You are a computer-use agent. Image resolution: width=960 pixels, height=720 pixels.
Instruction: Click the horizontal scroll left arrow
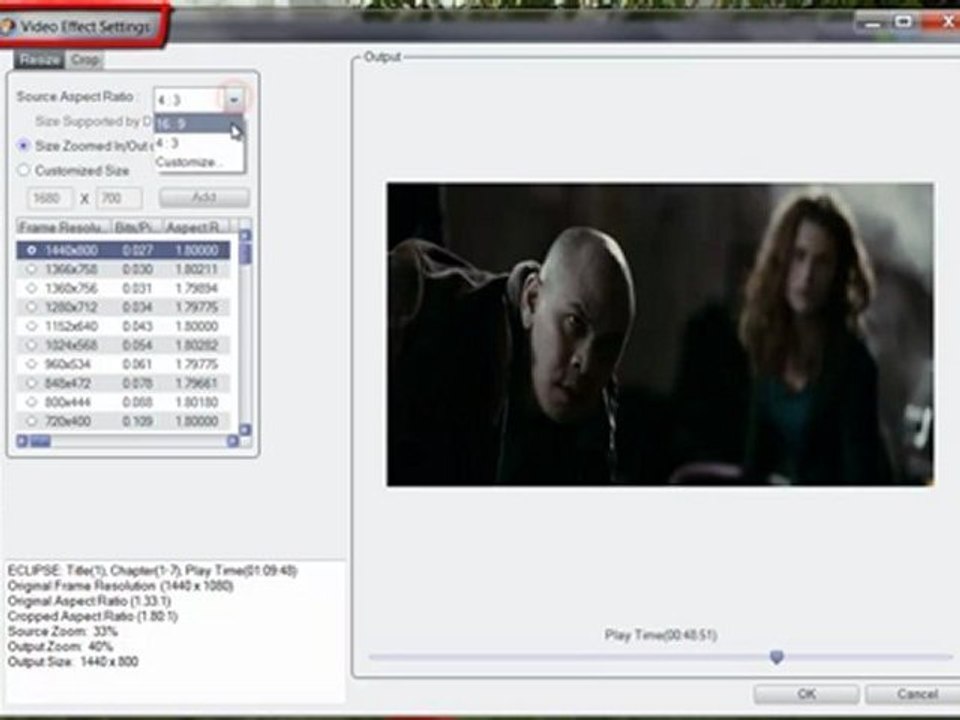22,441
